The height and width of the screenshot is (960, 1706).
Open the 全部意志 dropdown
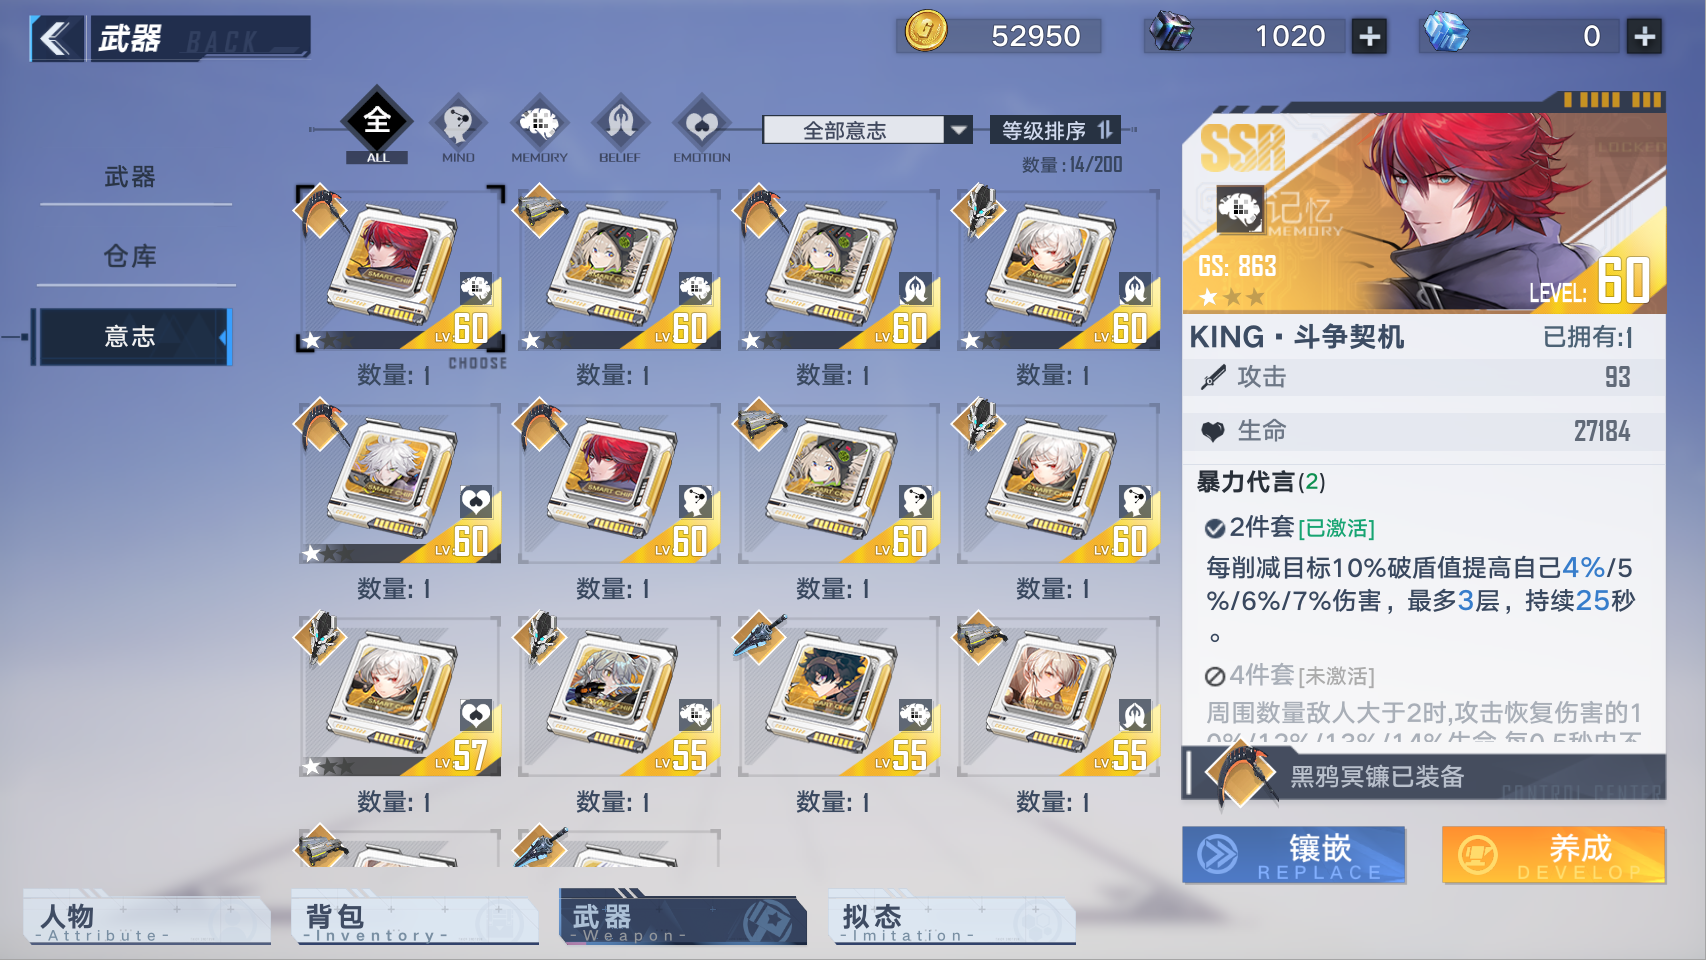[867, 130]
